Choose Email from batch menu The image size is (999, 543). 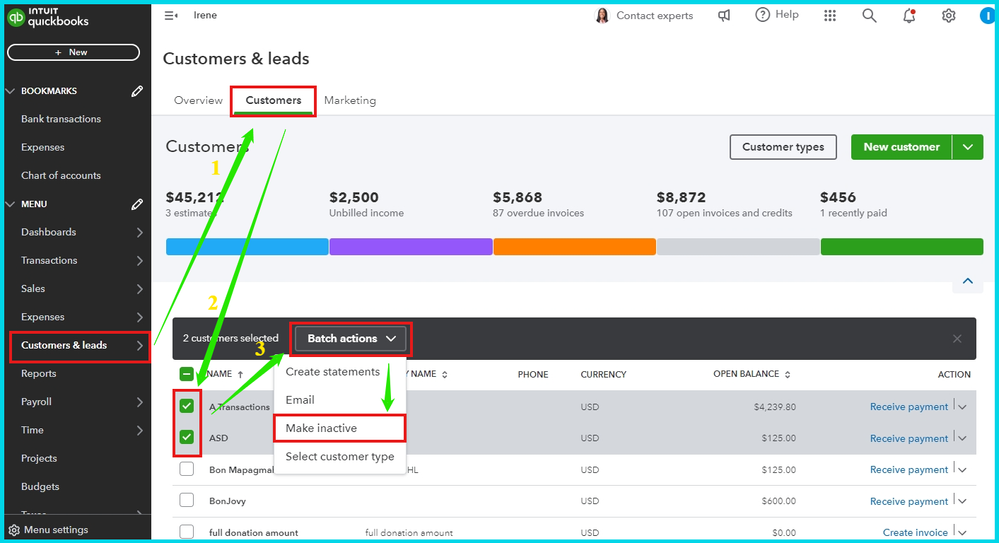(x=340, y=400)
